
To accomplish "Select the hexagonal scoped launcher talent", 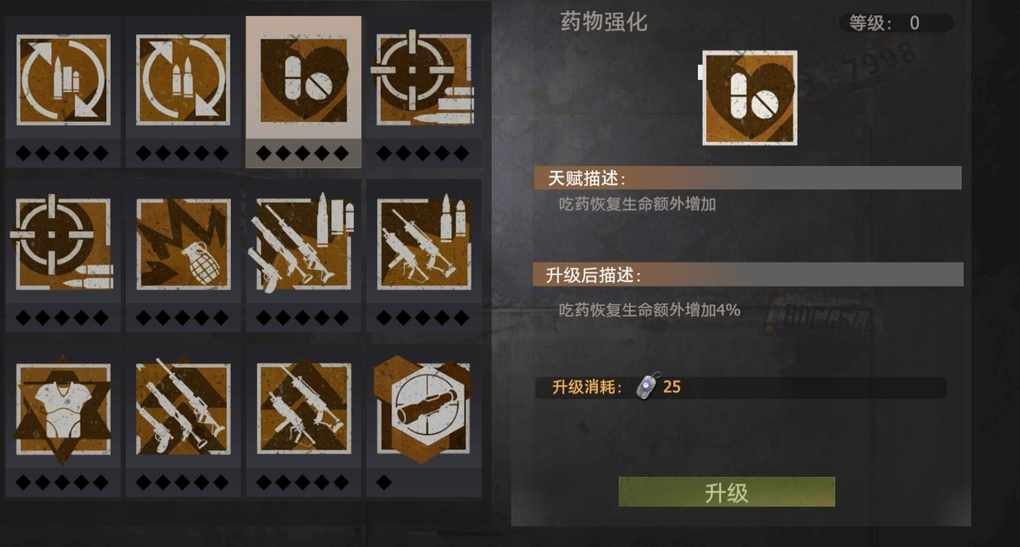I will point(423,408).
